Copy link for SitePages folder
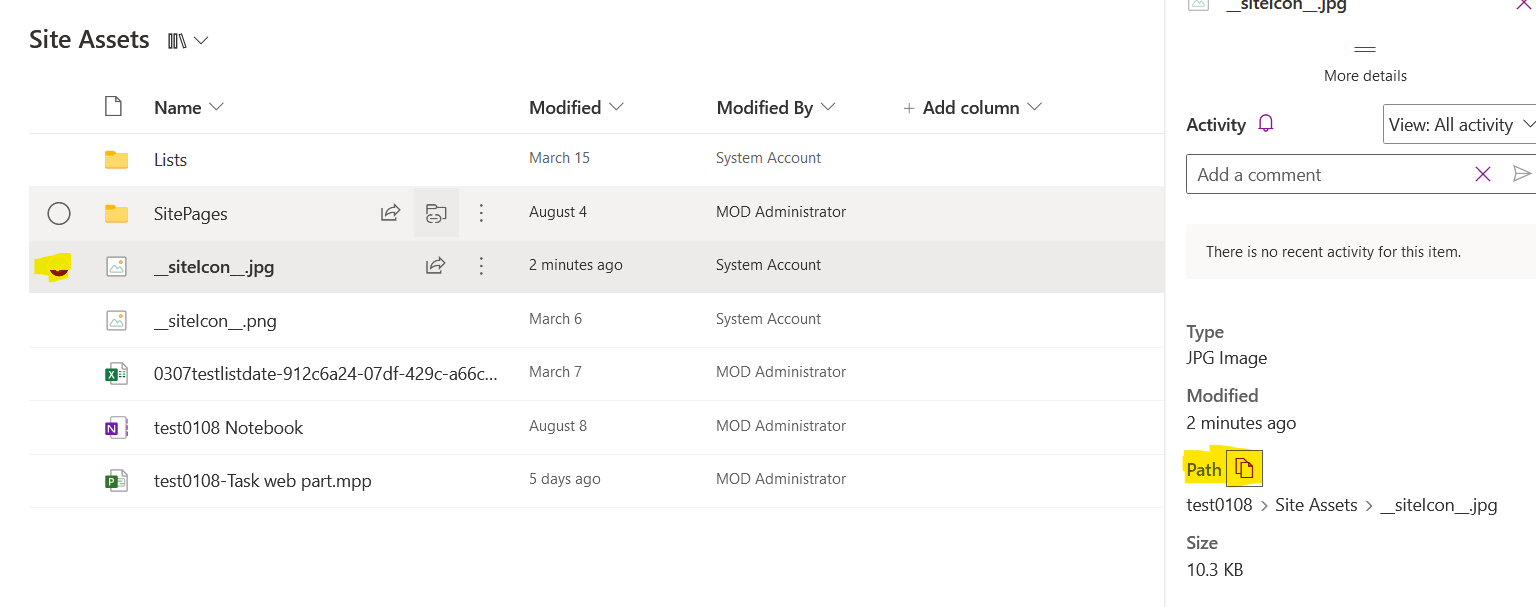Screen dimensions: 1536x607 435,212
